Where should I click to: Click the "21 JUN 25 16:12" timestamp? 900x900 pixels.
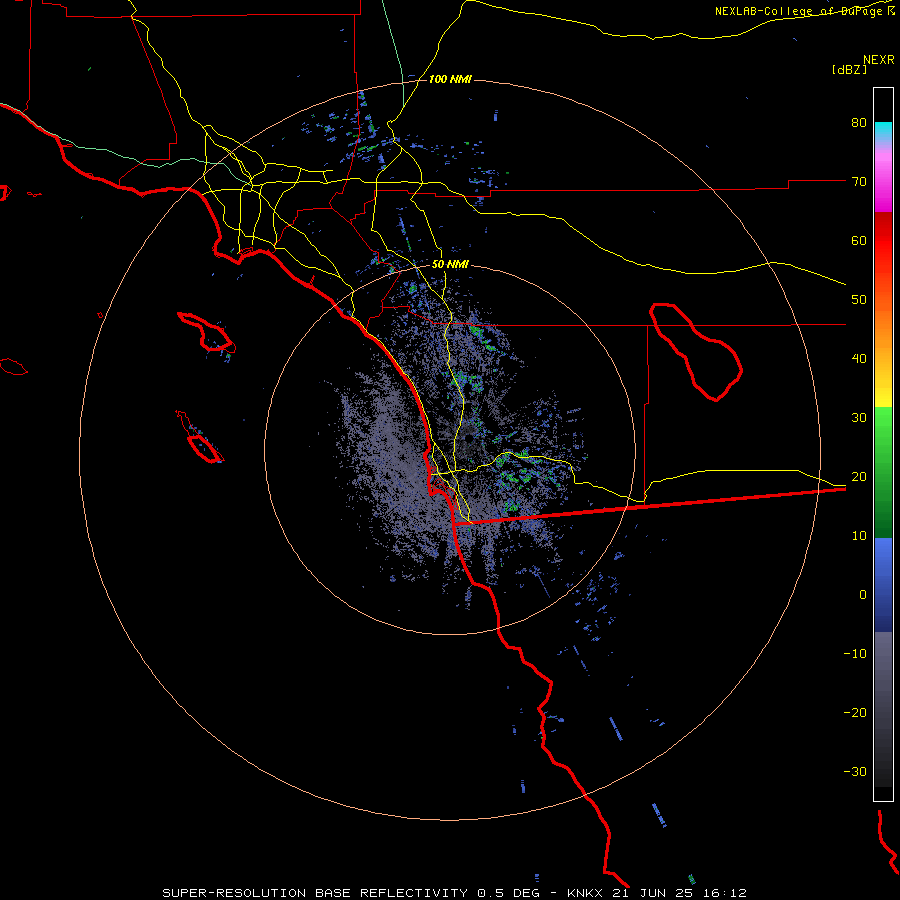[x=682, y=893]
